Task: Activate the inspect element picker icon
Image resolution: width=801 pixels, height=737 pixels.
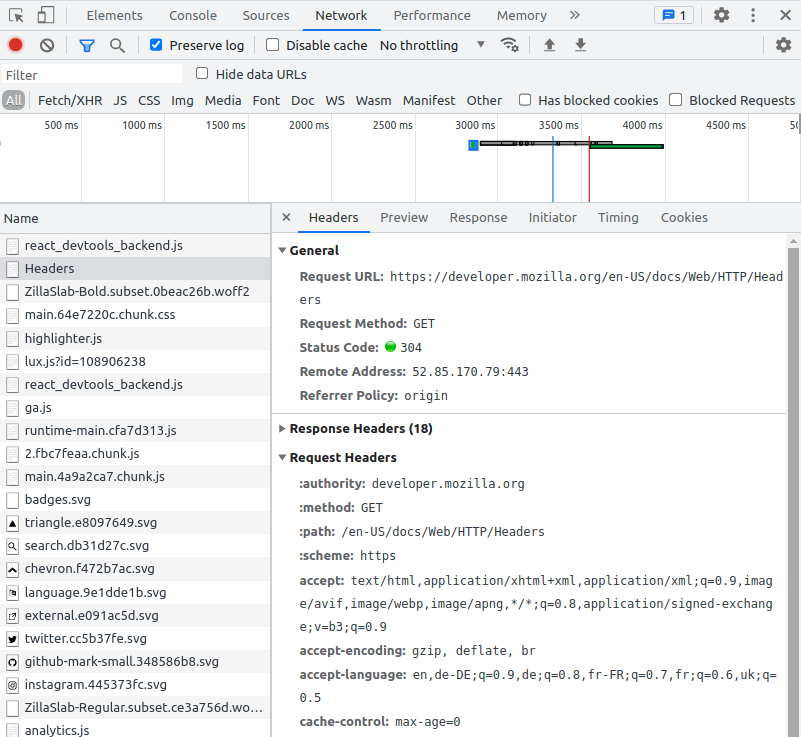Action: click(x=16, y=15)
